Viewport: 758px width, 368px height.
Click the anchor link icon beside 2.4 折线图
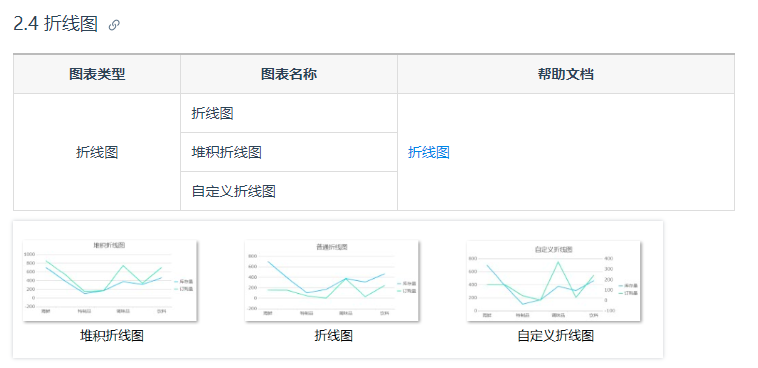(x=114, y=25)
